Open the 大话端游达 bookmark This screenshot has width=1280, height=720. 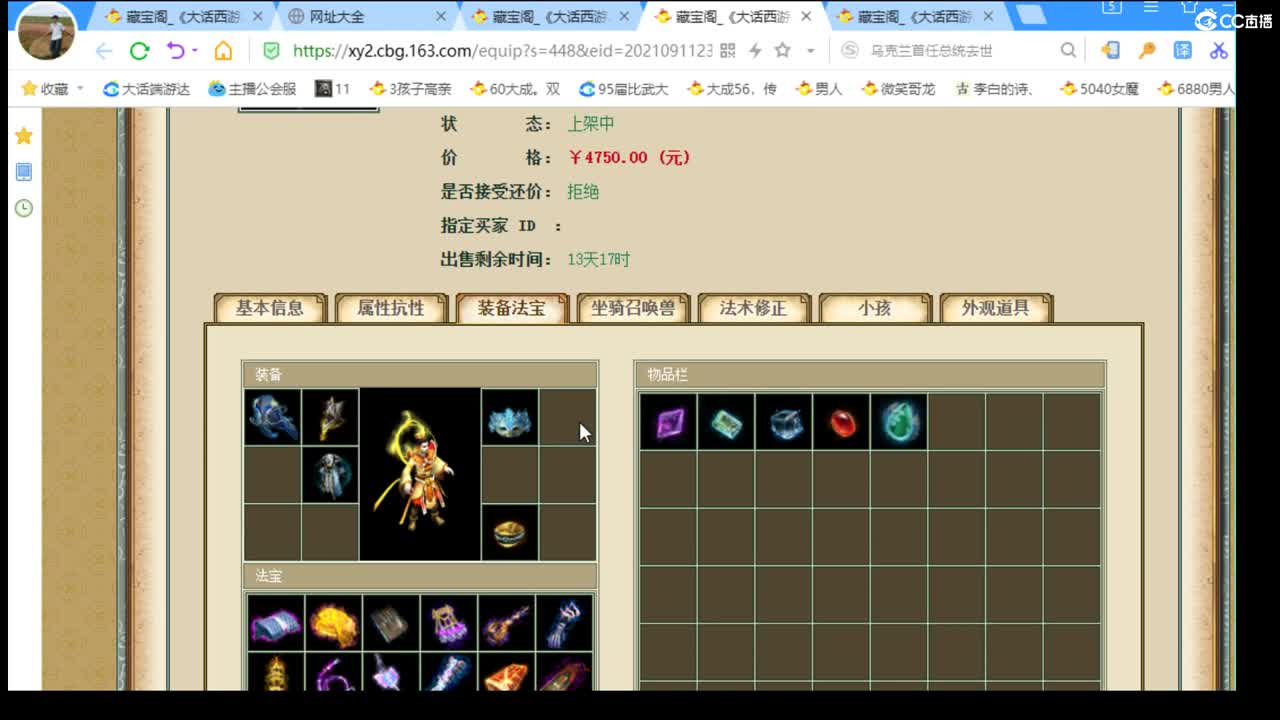click(x=146, y=89)
